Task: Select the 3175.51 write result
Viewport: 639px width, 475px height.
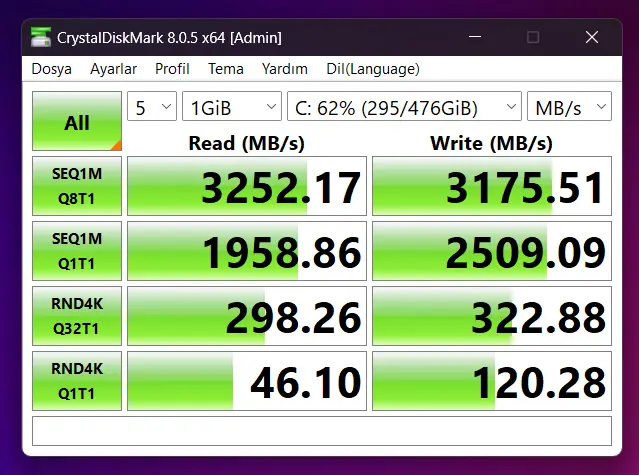Action: pos(492,186)
